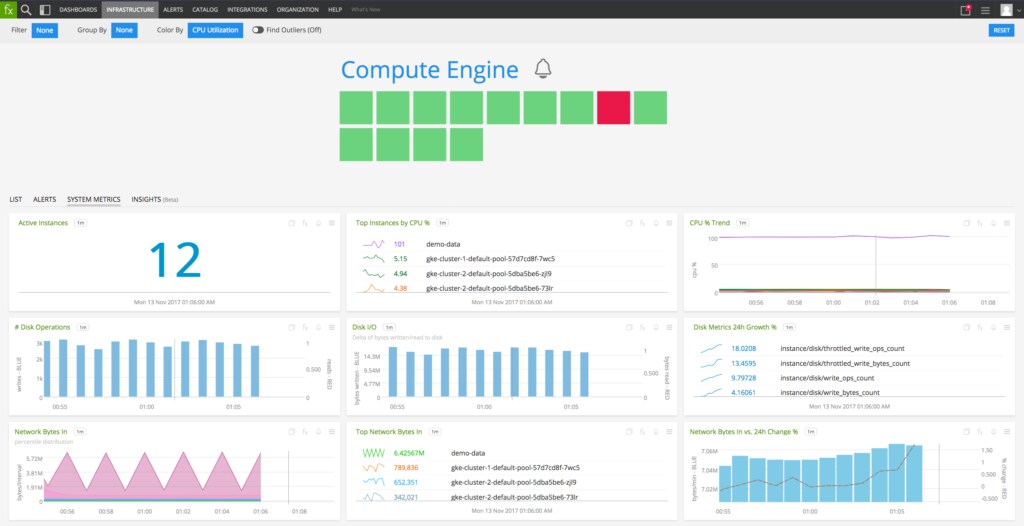This screenshot has height=526, width=1024.
Task: Switch to the INSIGHTS (Beta) tab
Action: [155, 199]
